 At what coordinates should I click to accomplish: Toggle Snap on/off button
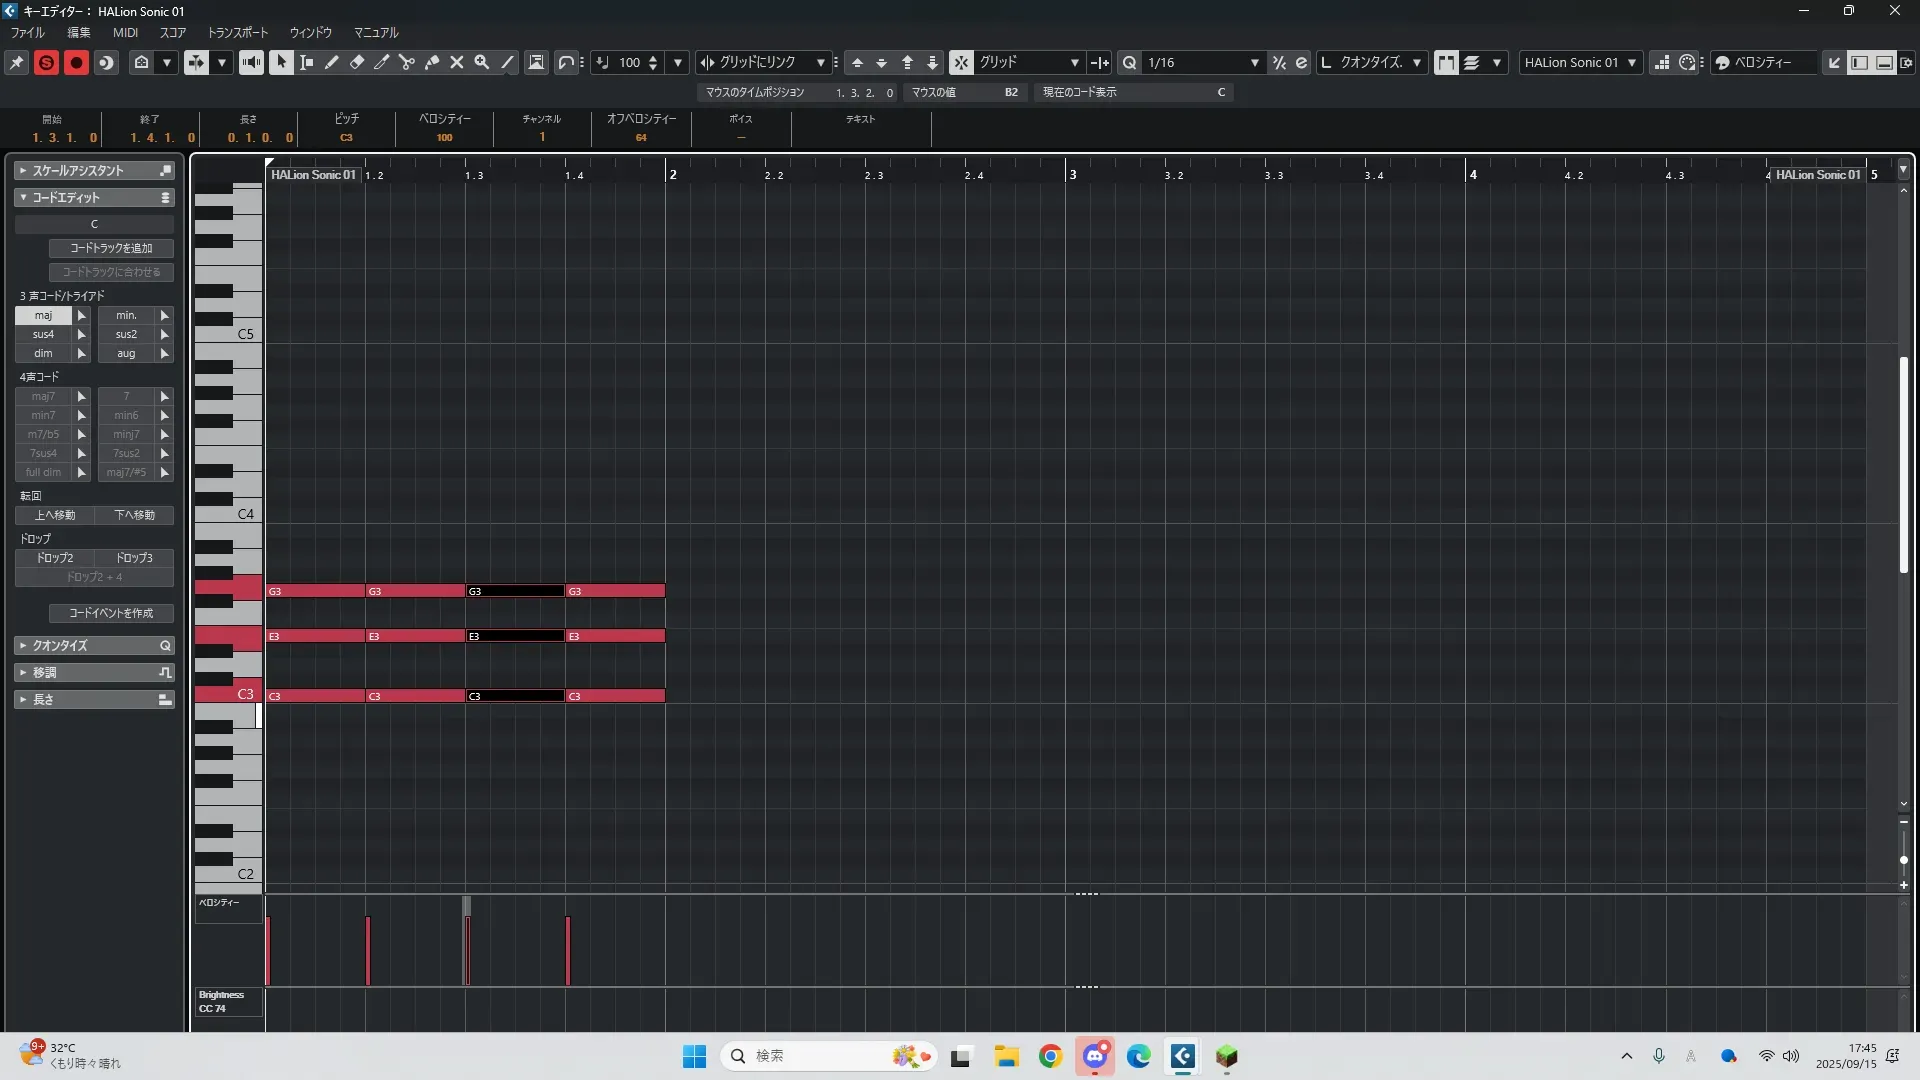pyautogui.click(x=960, y=62)
